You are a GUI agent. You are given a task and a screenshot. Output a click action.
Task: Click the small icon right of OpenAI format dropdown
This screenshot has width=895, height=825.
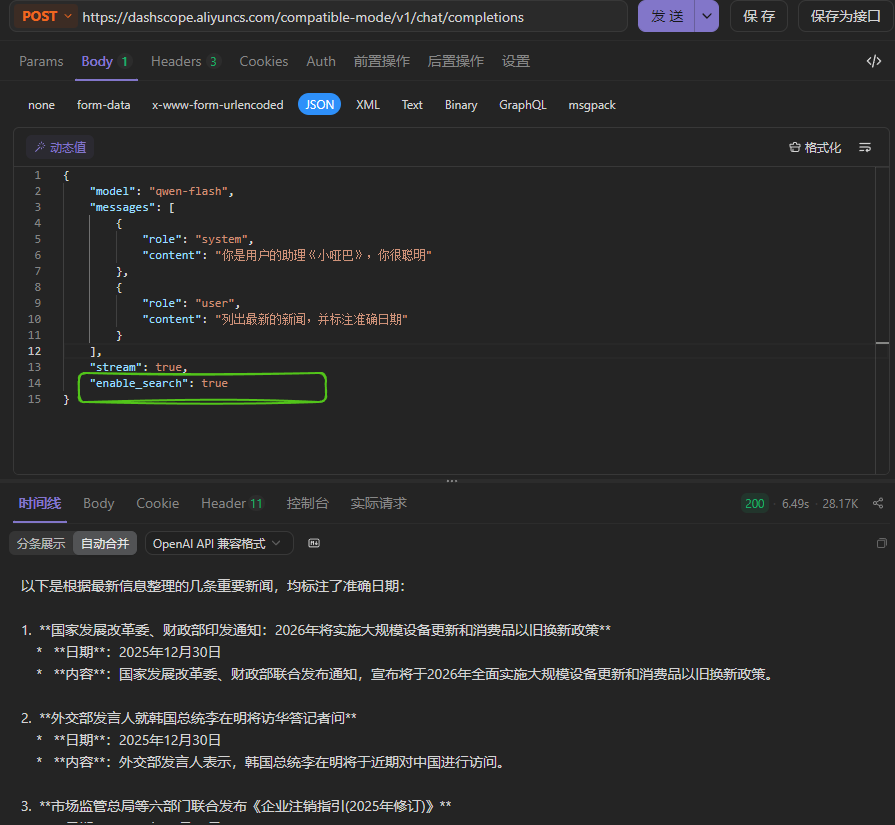tap(314, 543)
